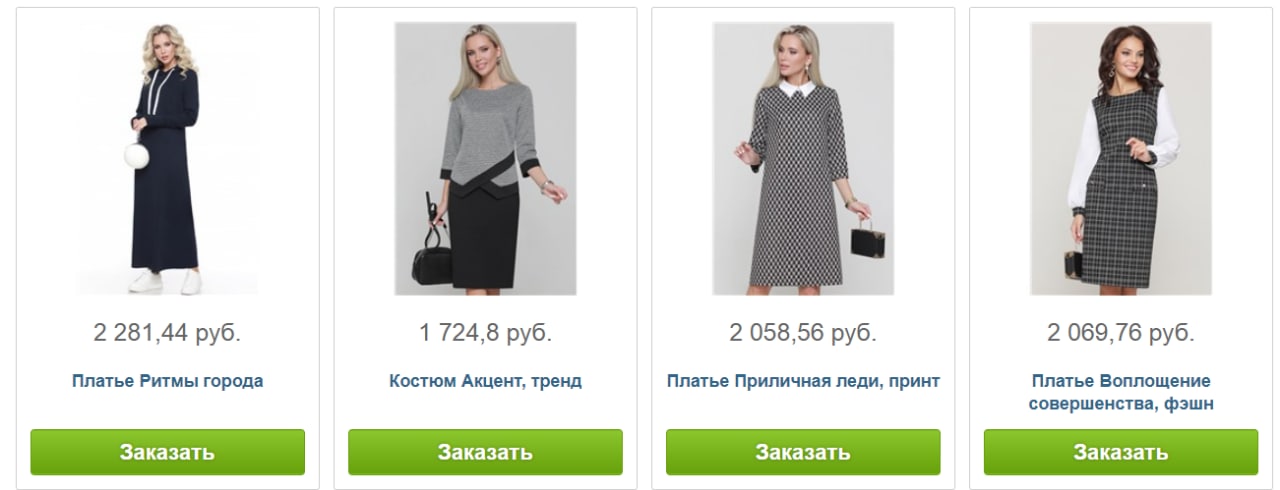This screenshot has width=1280, height=490.
Task: Select the 2 281,44 руб. price
Action: coord(167,333)
